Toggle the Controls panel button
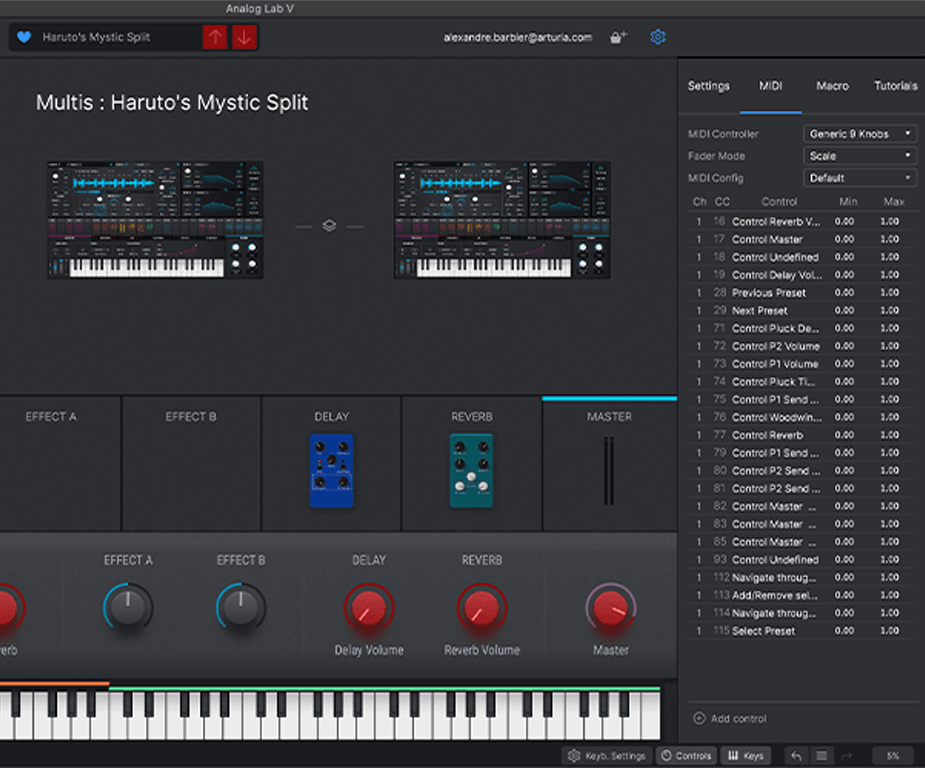925x768 pixels. click(686, 756)
